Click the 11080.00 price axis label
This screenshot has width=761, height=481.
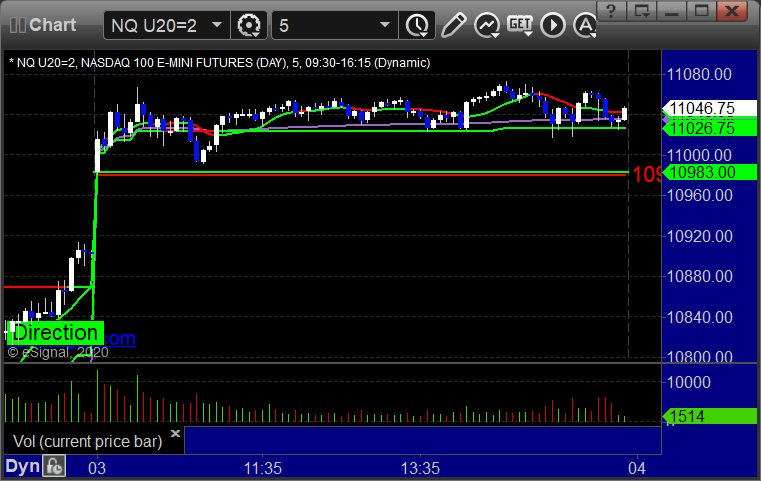[x=699, y=74]
